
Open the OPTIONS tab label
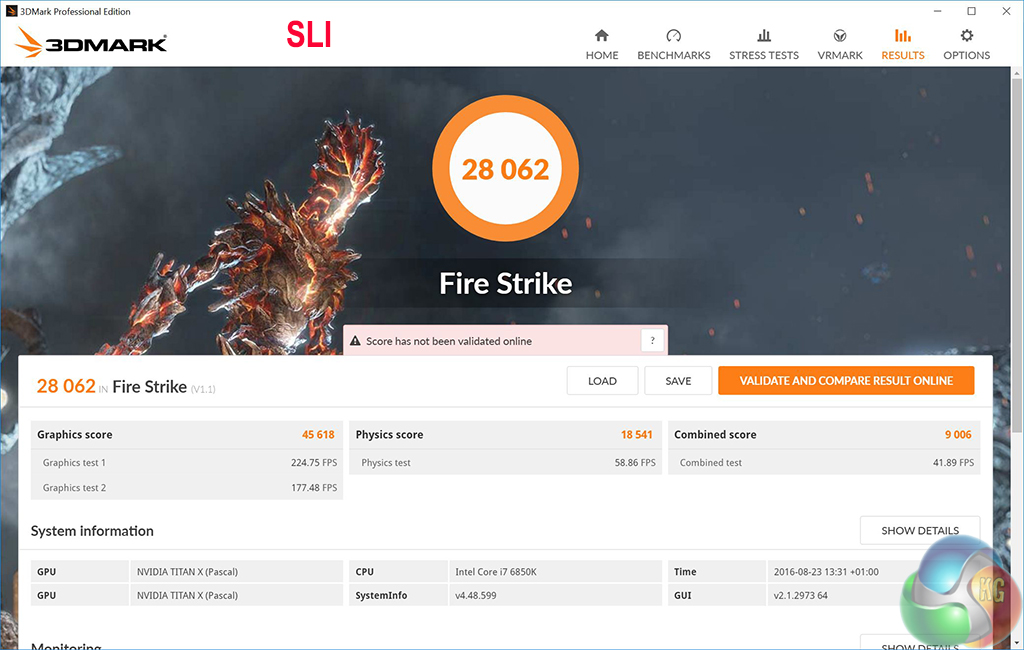point(967,56)
